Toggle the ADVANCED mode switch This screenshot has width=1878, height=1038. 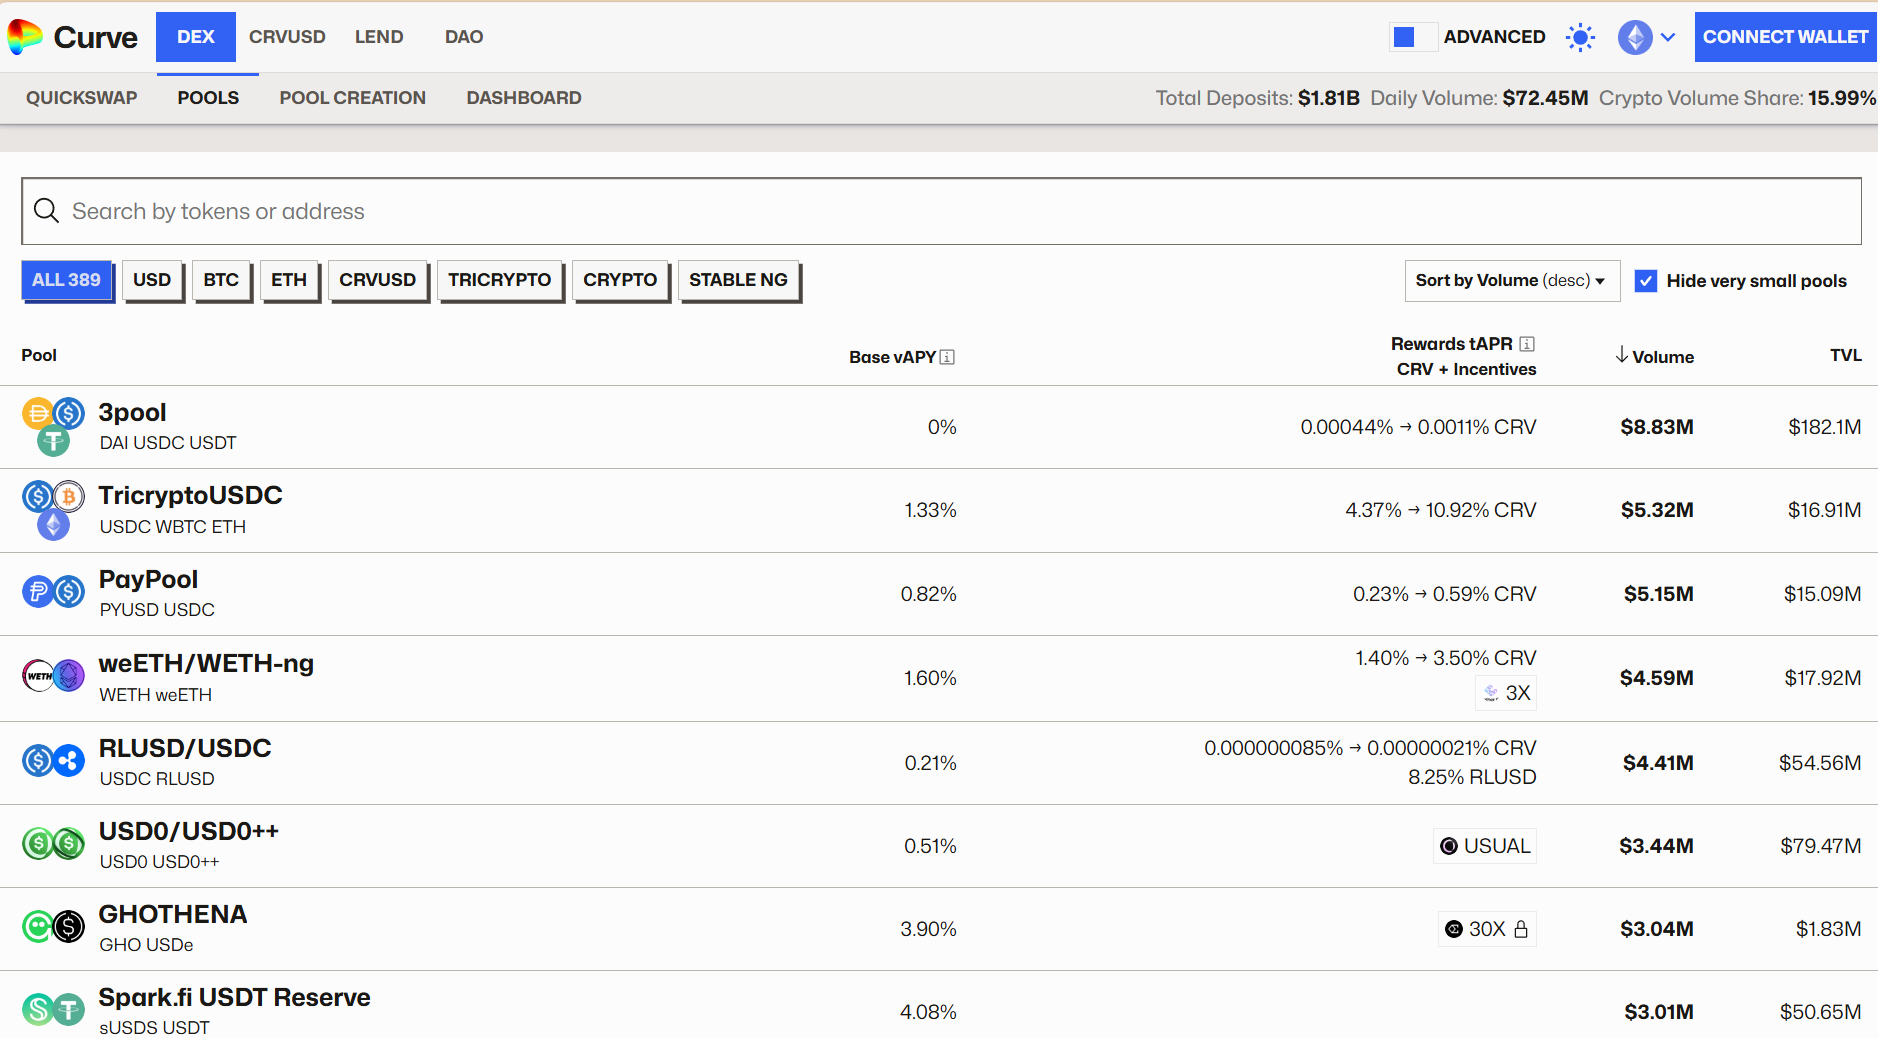[1413, 37]
